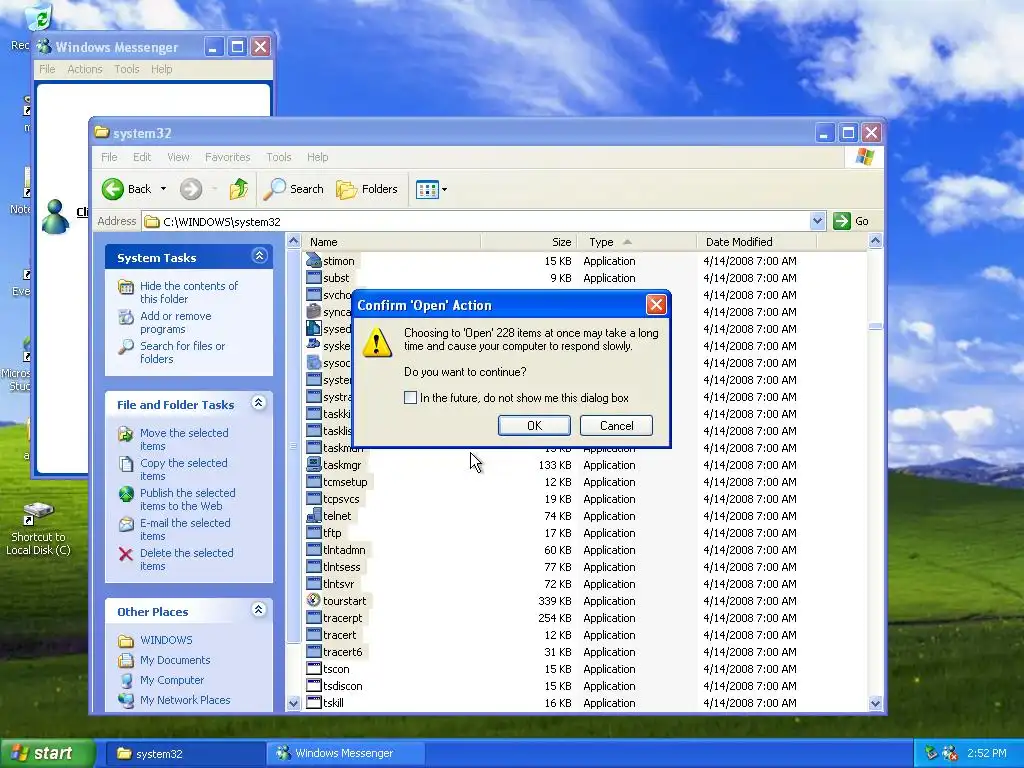Click in the Address input field
Viewport: 1024px width, 768px height.
(475, 221)
